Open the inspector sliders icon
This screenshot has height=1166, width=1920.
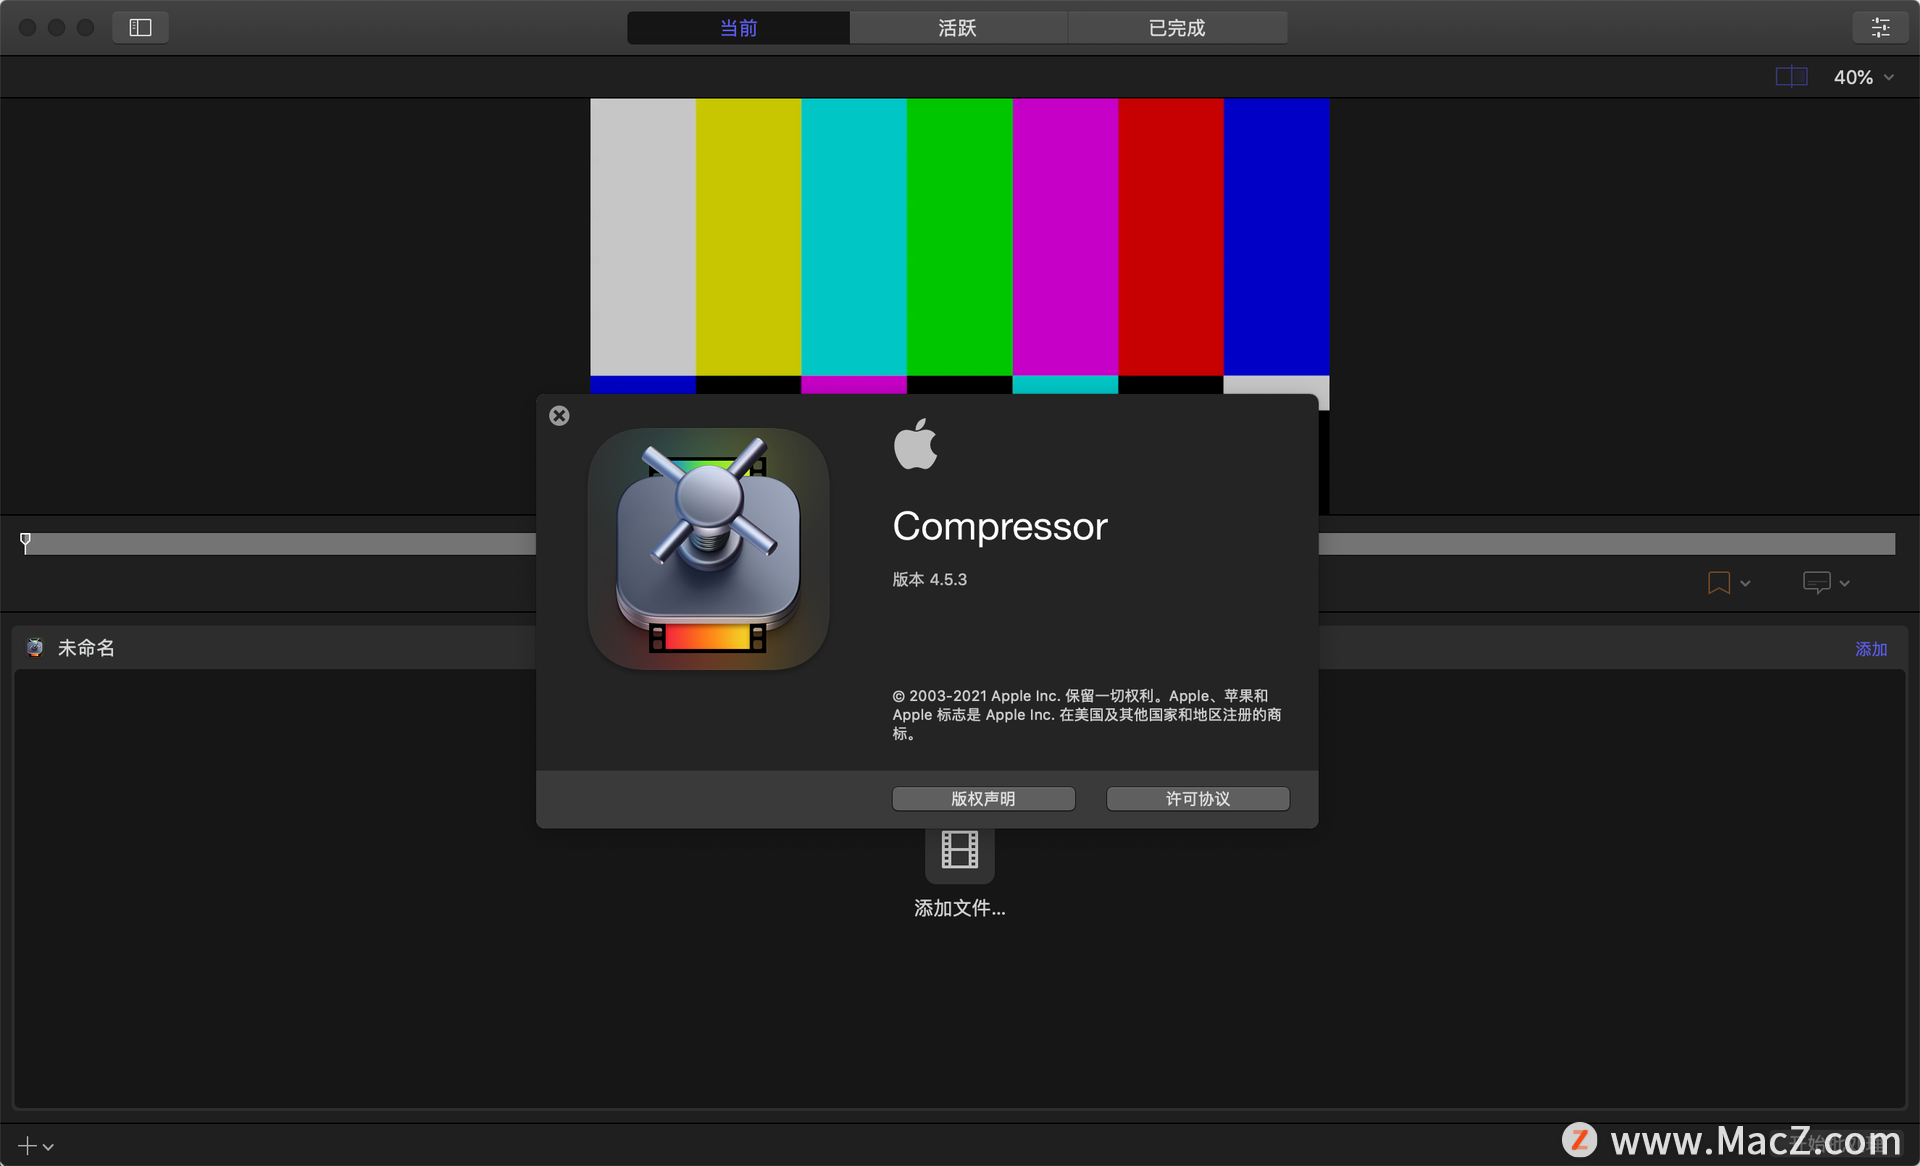pyautogui.click(x=1880, y=27)
